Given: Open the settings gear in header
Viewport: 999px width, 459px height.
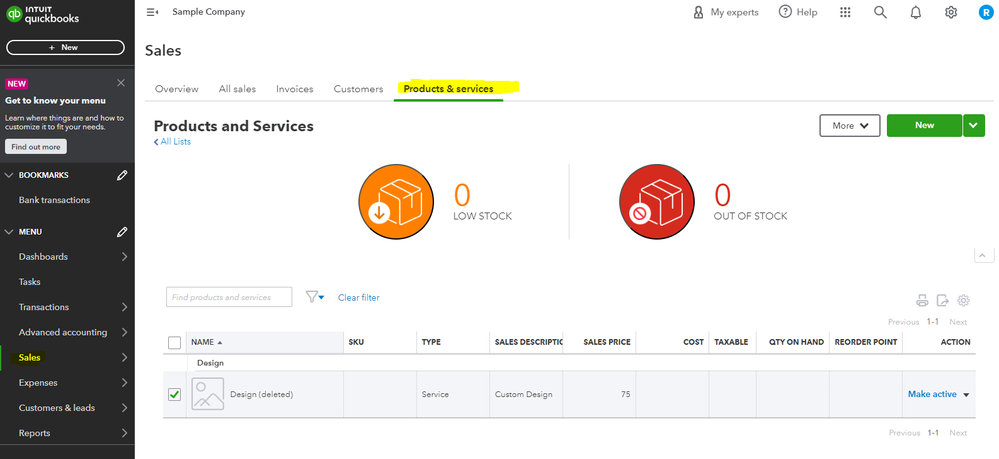Looking at the screenshot, I should point(951,12).
